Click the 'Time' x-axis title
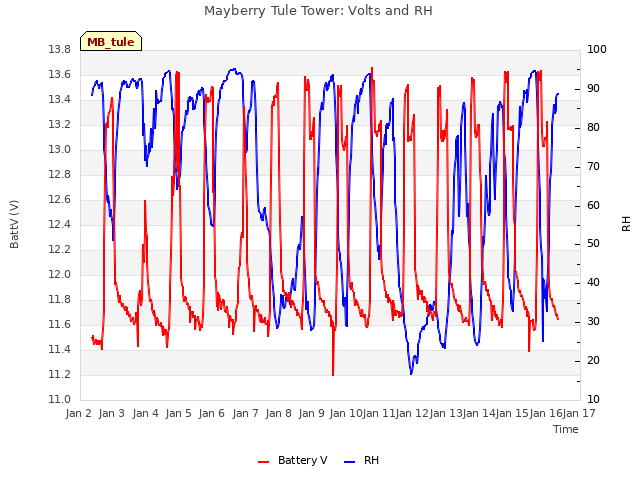640x480 pixels. coord(566,429)
